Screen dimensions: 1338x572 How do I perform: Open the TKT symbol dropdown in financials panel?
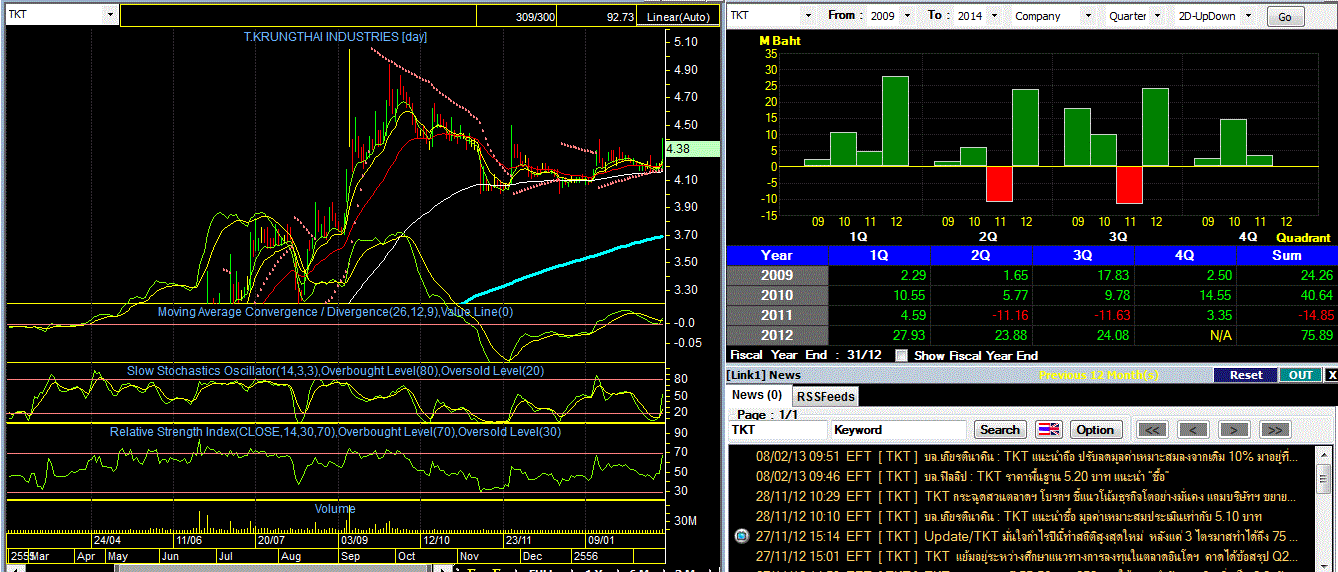[809, 16]
